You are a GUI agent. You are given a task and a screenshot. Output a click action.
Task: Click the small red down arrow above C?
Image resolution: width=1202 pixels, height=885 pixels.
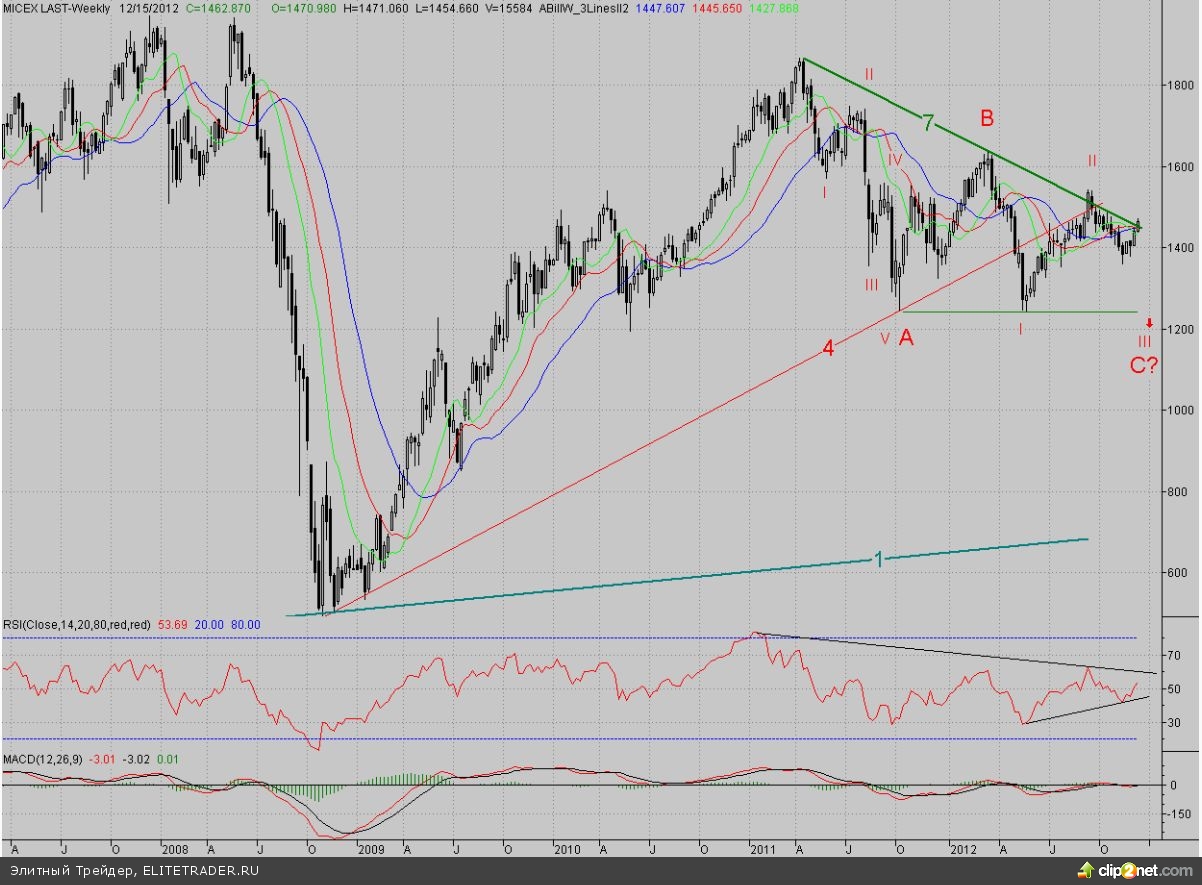coord(1150,323)
